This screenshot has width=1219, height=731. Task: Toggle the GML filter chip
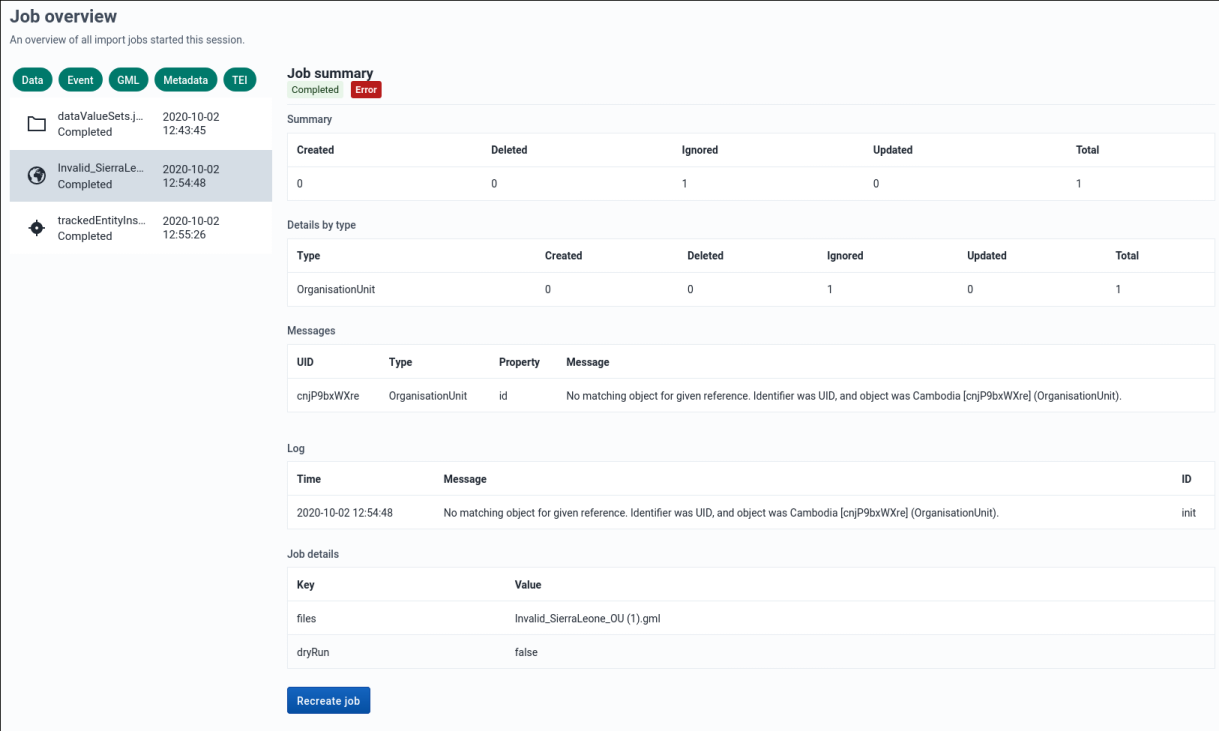(128, 80)
